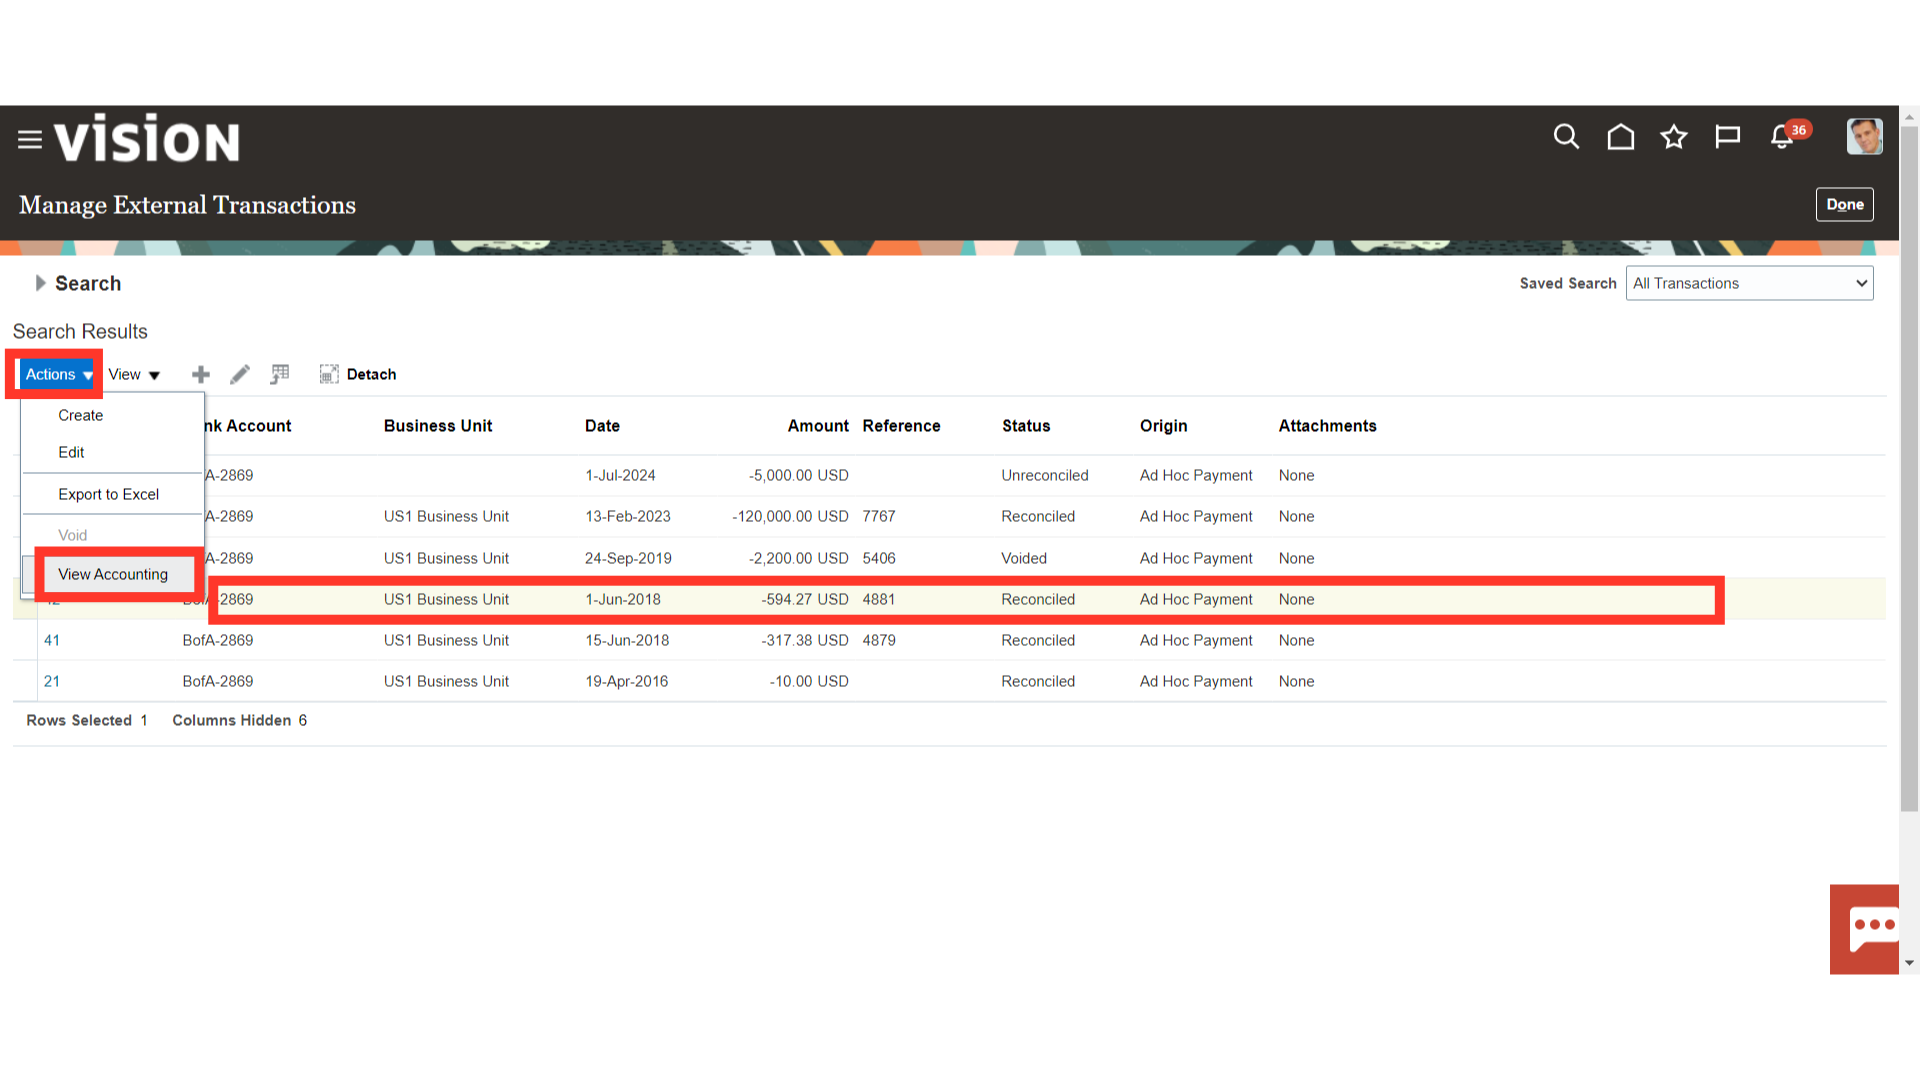Click the Done button
1920x1080 pixels.
click(1844, 204)
